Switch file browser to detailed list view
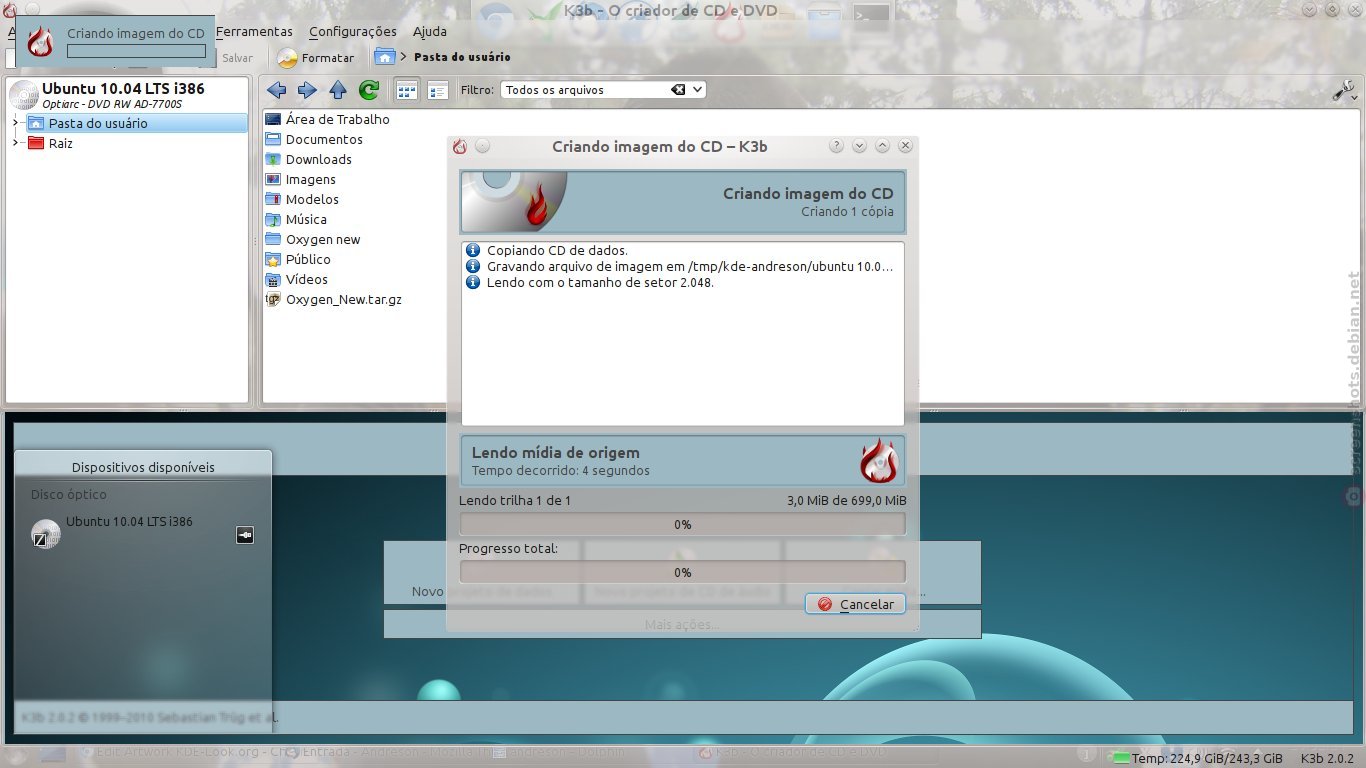Screen dimensions: 1366x768 point(437,90)
